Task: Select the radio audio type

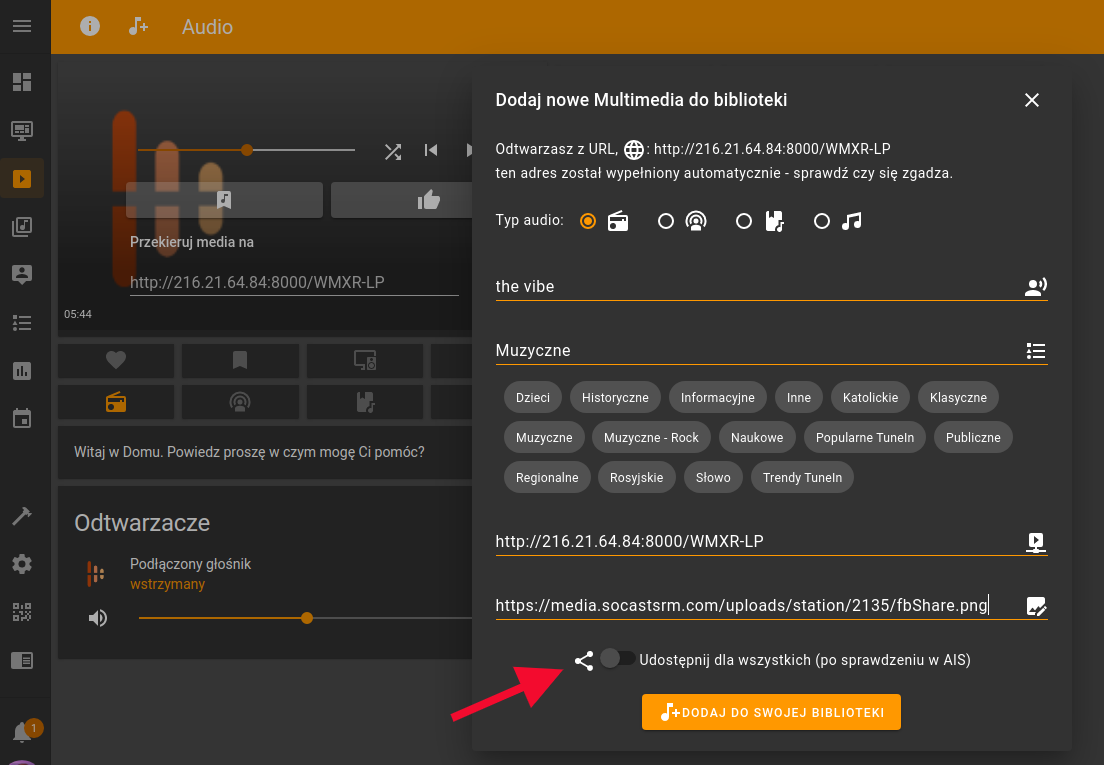Action: coord(588,221)
